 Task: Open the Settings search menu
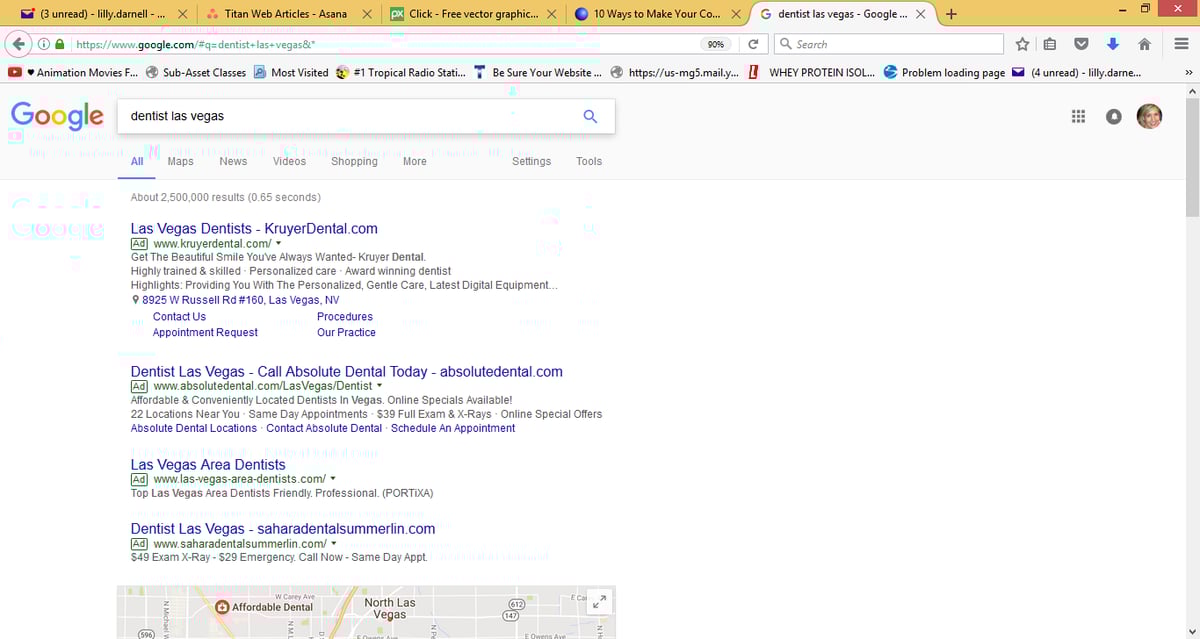pyautogui.click(x=531, y=161)
